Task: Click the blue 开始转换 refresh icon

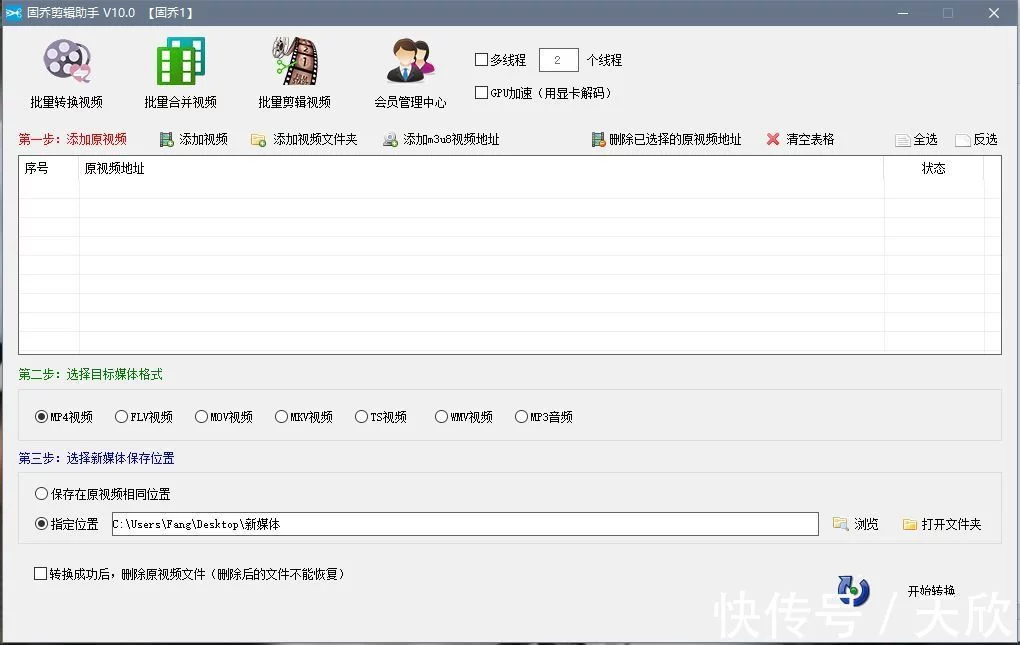Action: [853, 590]
